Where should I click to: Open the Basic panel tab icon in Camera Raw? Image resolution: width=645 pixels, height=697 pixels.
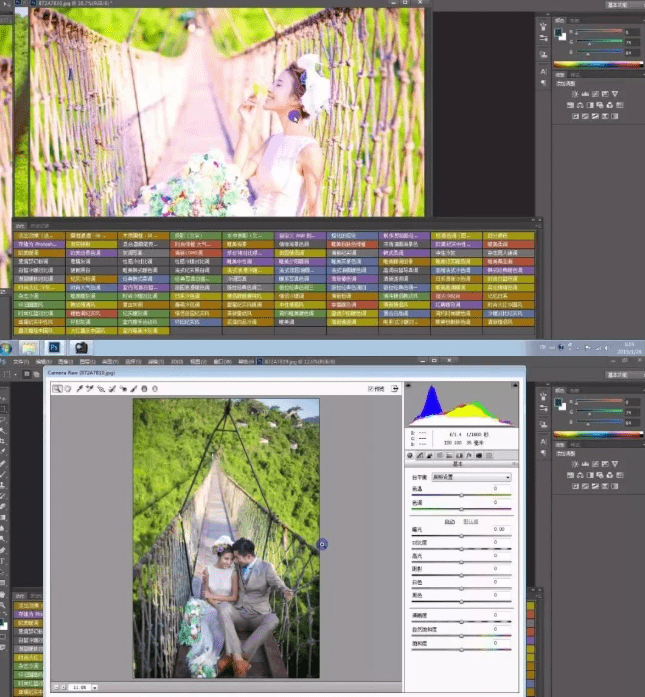coord(411,457)
